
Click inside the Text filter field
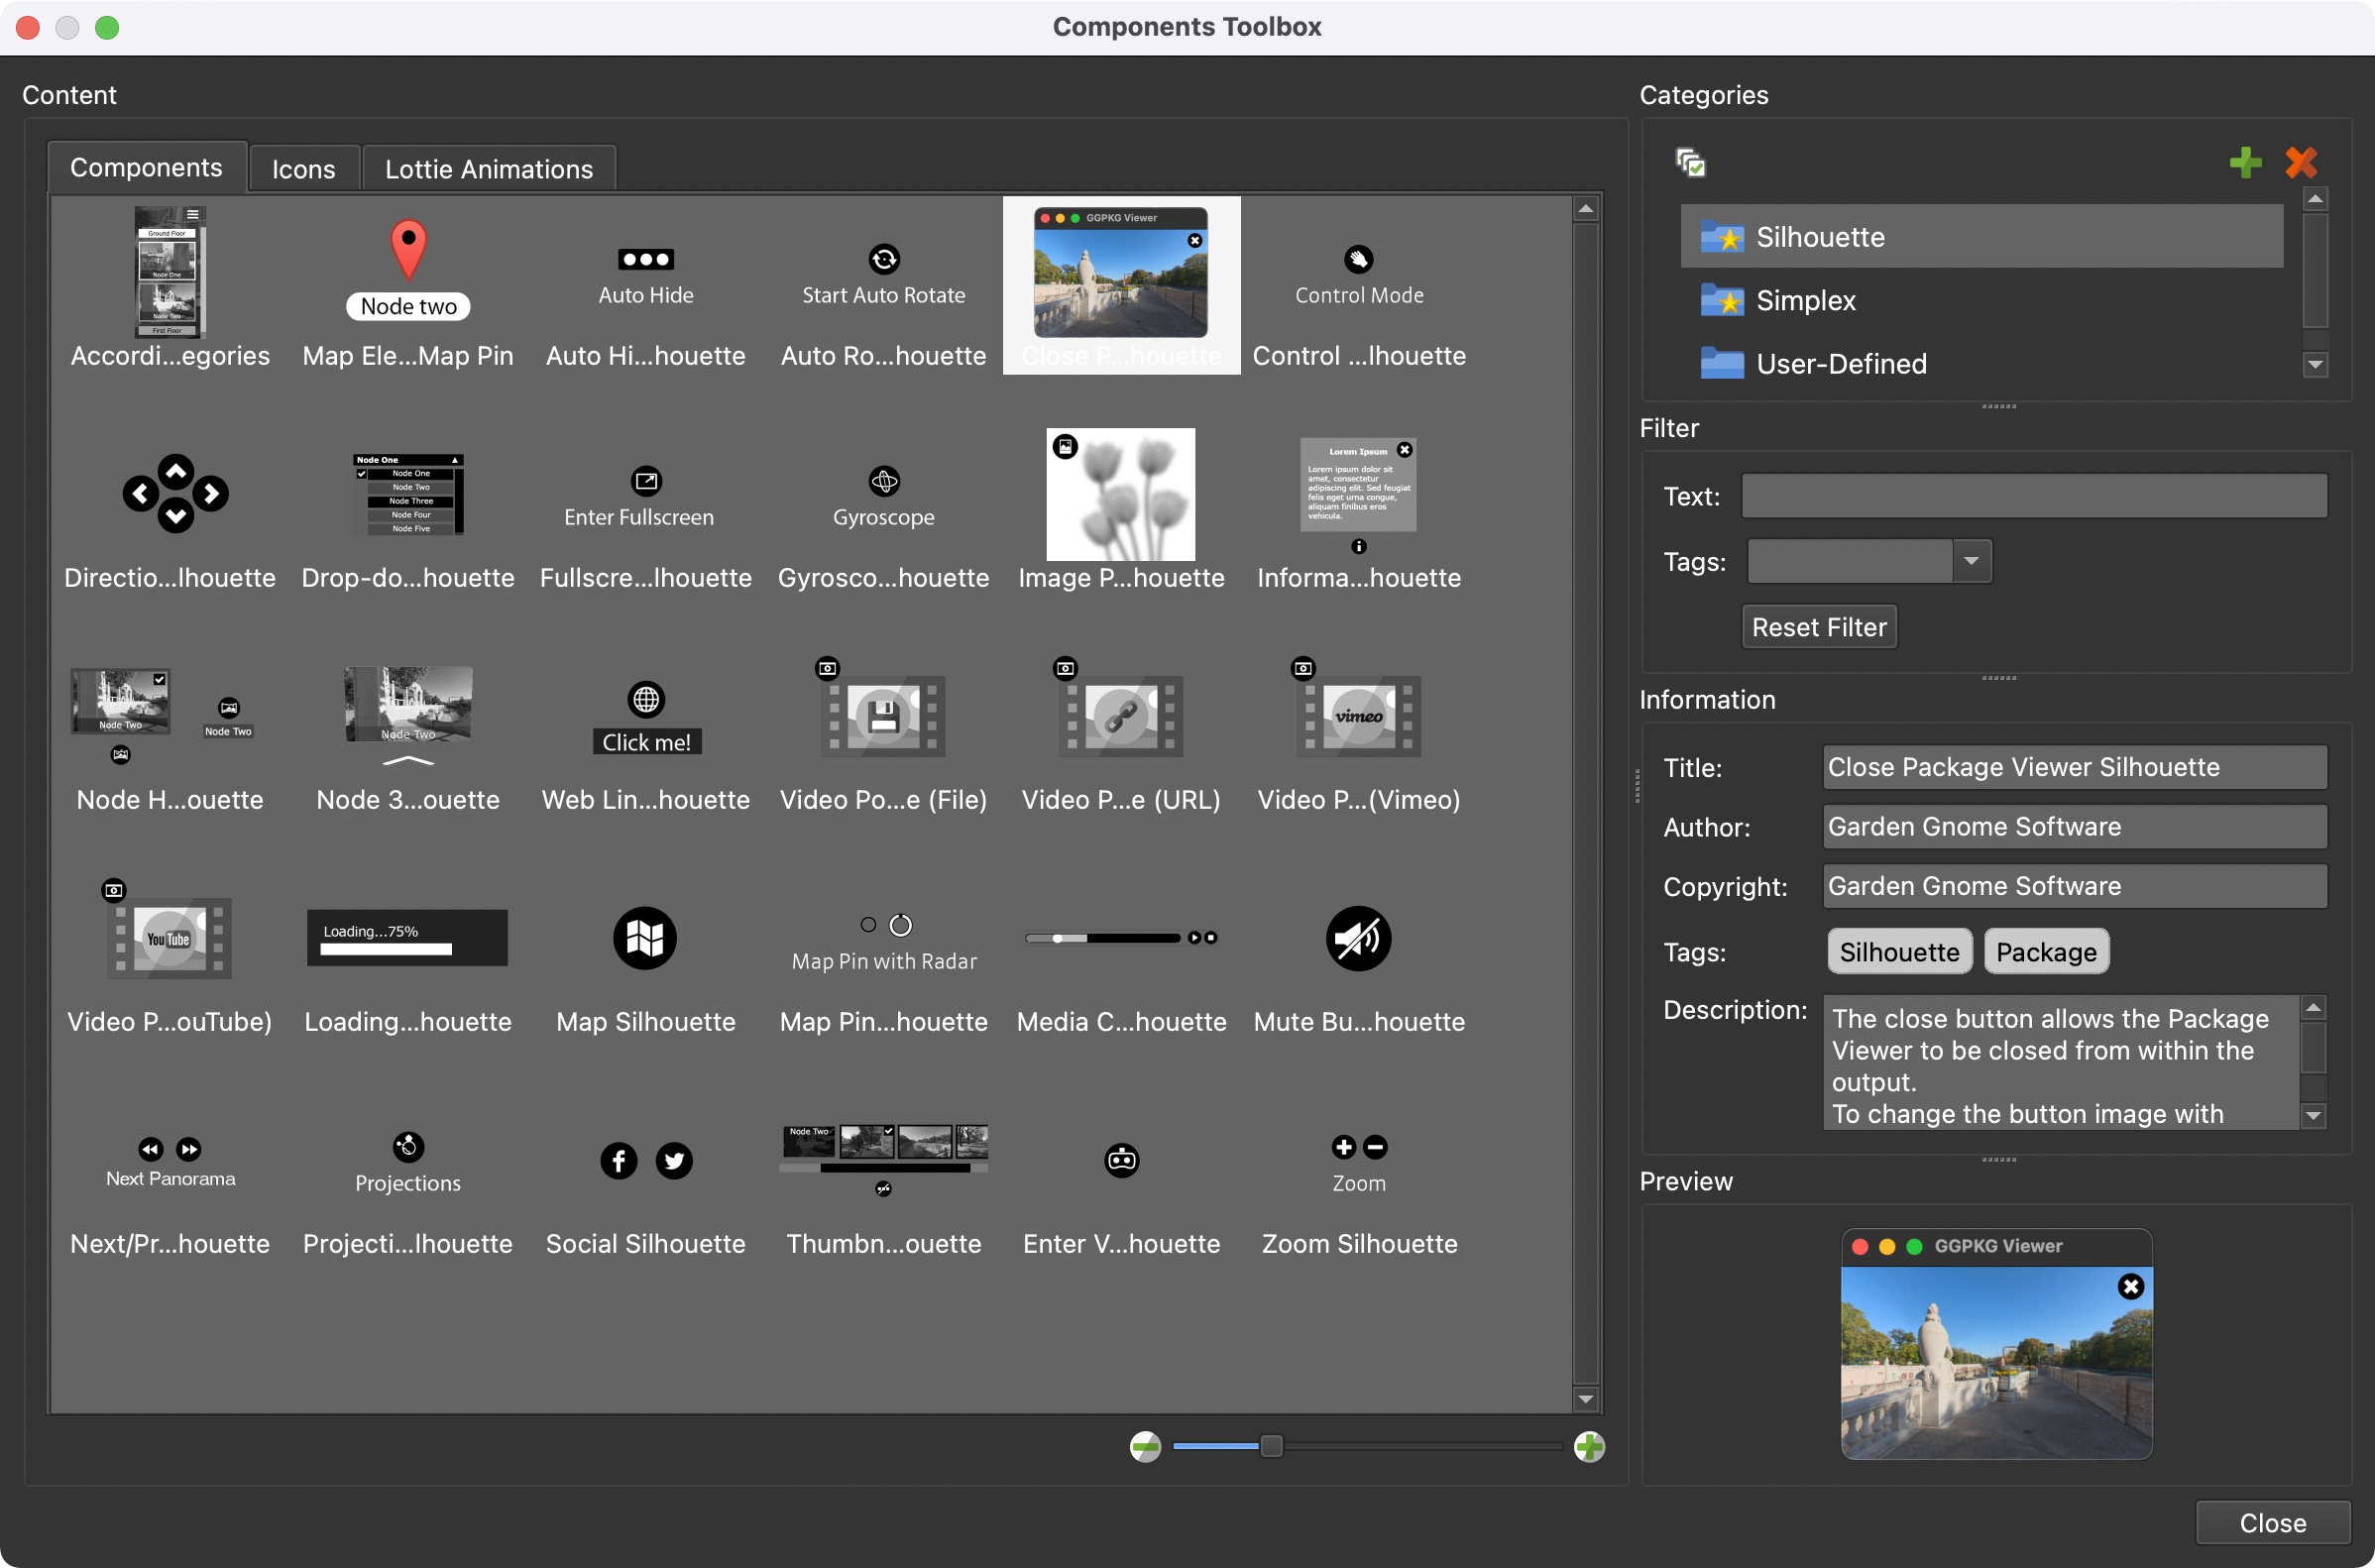(x=2034, y=495)
